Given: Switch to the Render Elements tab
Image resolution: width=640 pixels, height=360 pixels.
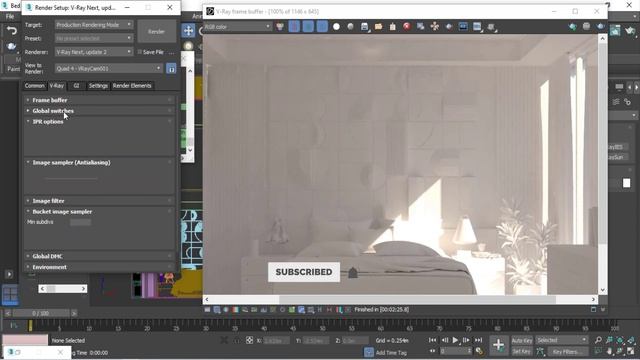Looking at the screenshot, I should pos(132,86).
